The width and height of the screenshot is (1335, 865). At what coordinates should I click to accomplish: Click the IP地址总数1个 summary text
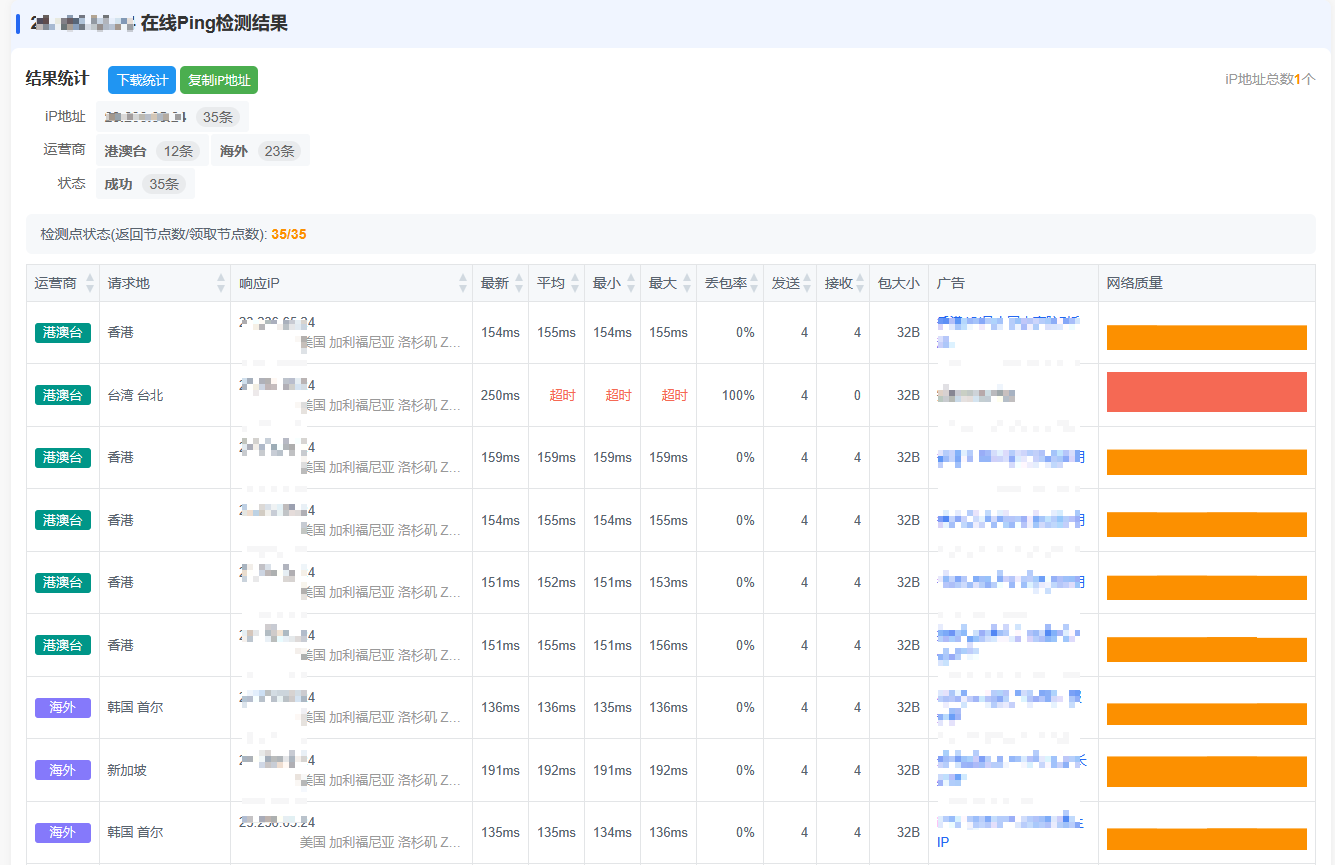1270,79
